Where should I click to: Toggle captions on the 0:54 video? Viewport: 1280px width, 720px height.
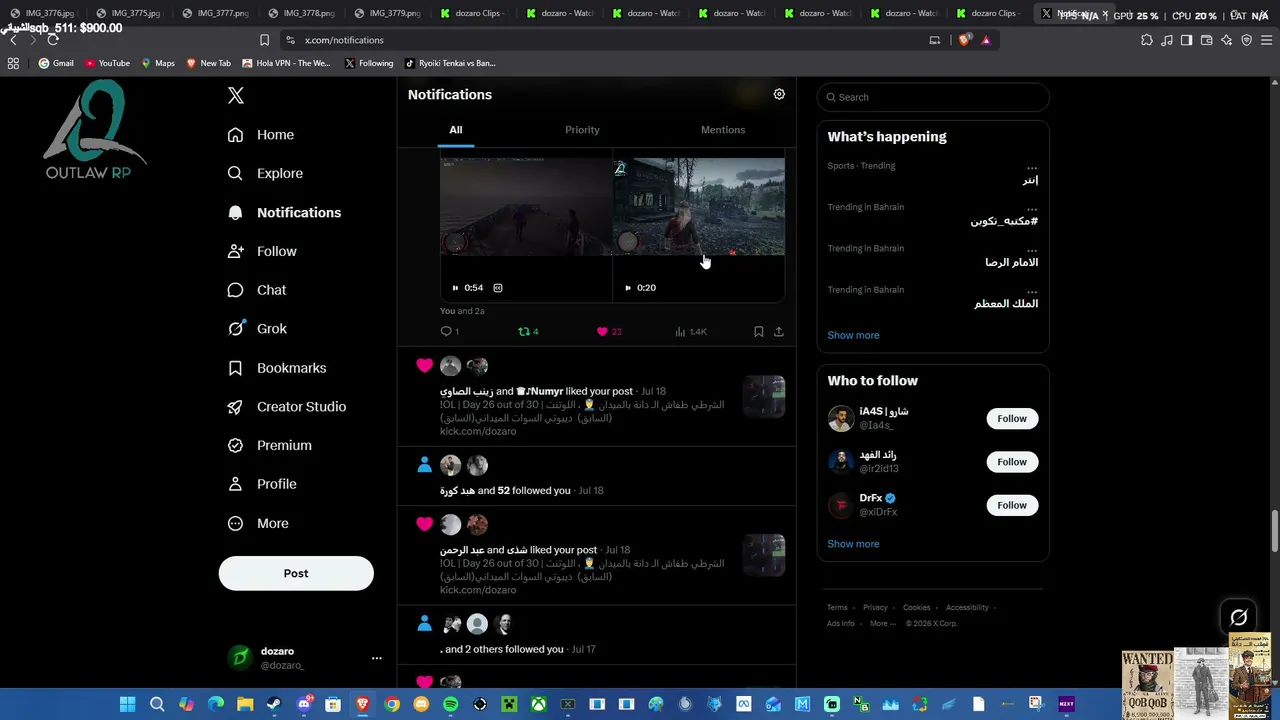pyautogui.click(x=498, y=288)
